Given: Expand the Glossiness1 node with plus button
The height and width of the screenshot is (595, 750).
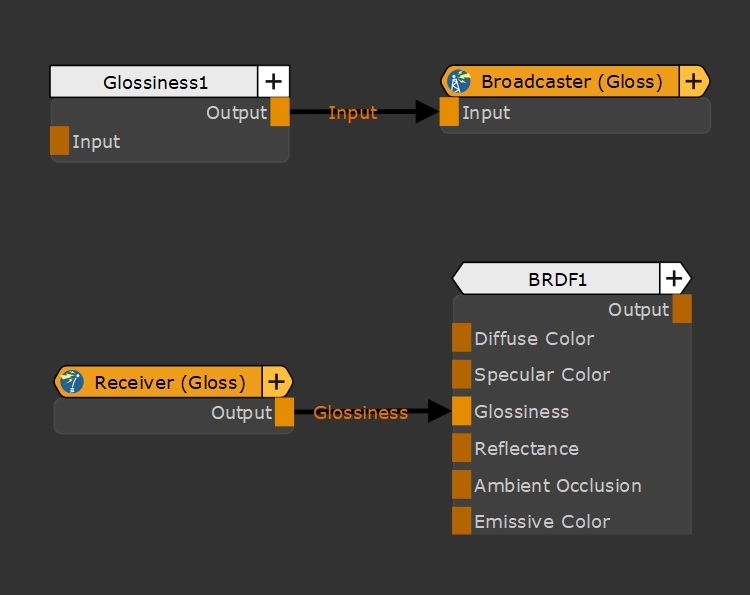Looking at the screenshot, I should pos(273,82).
